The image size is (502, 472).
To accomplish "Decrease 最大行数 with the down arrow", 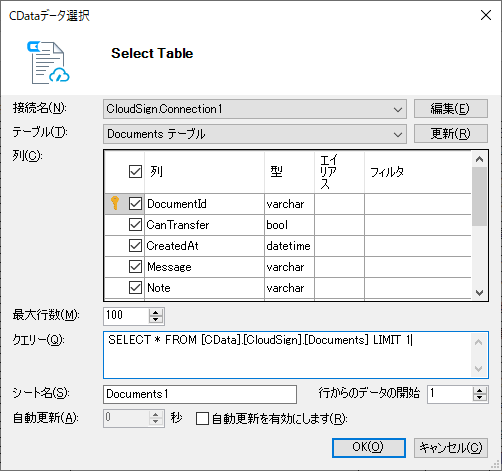I will (x=156, y=320).
